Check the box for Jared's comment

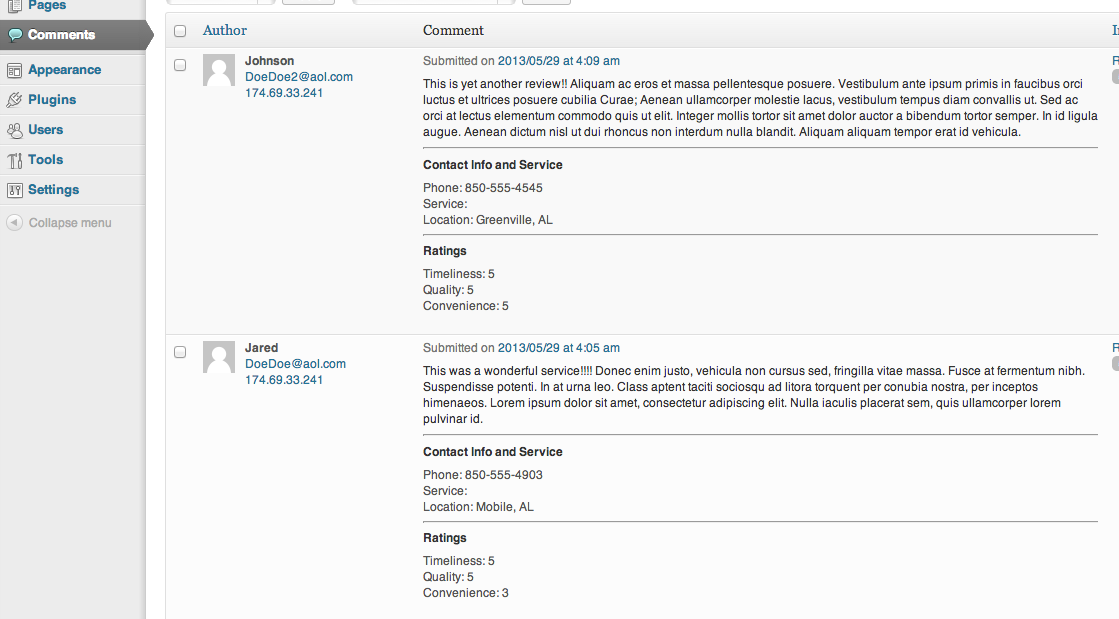coord(180,352)
